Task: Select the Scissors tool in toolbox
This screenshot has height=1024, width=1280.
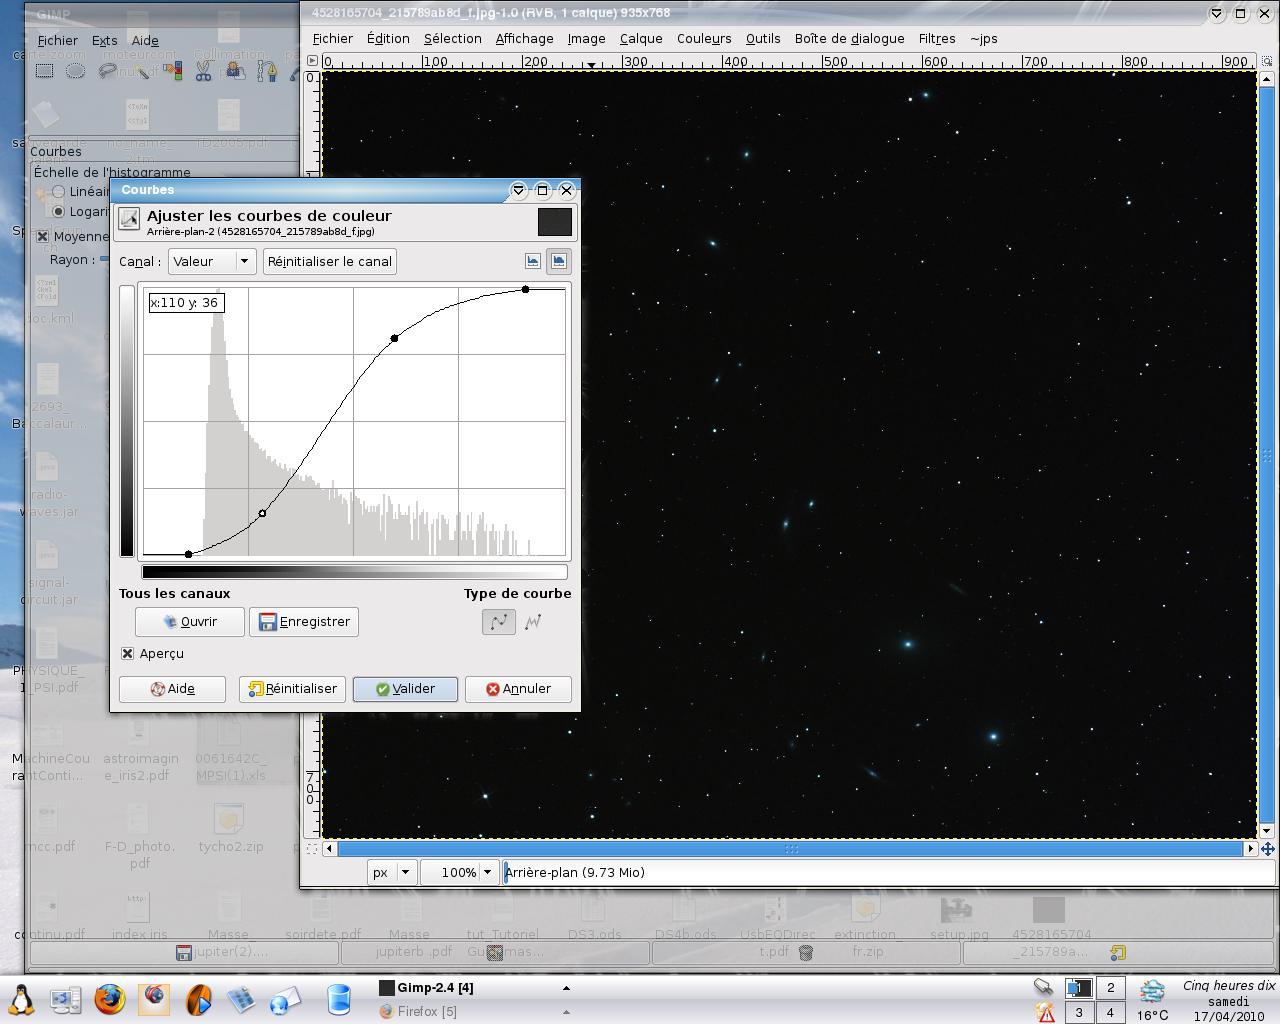Action: coord(203,71)
